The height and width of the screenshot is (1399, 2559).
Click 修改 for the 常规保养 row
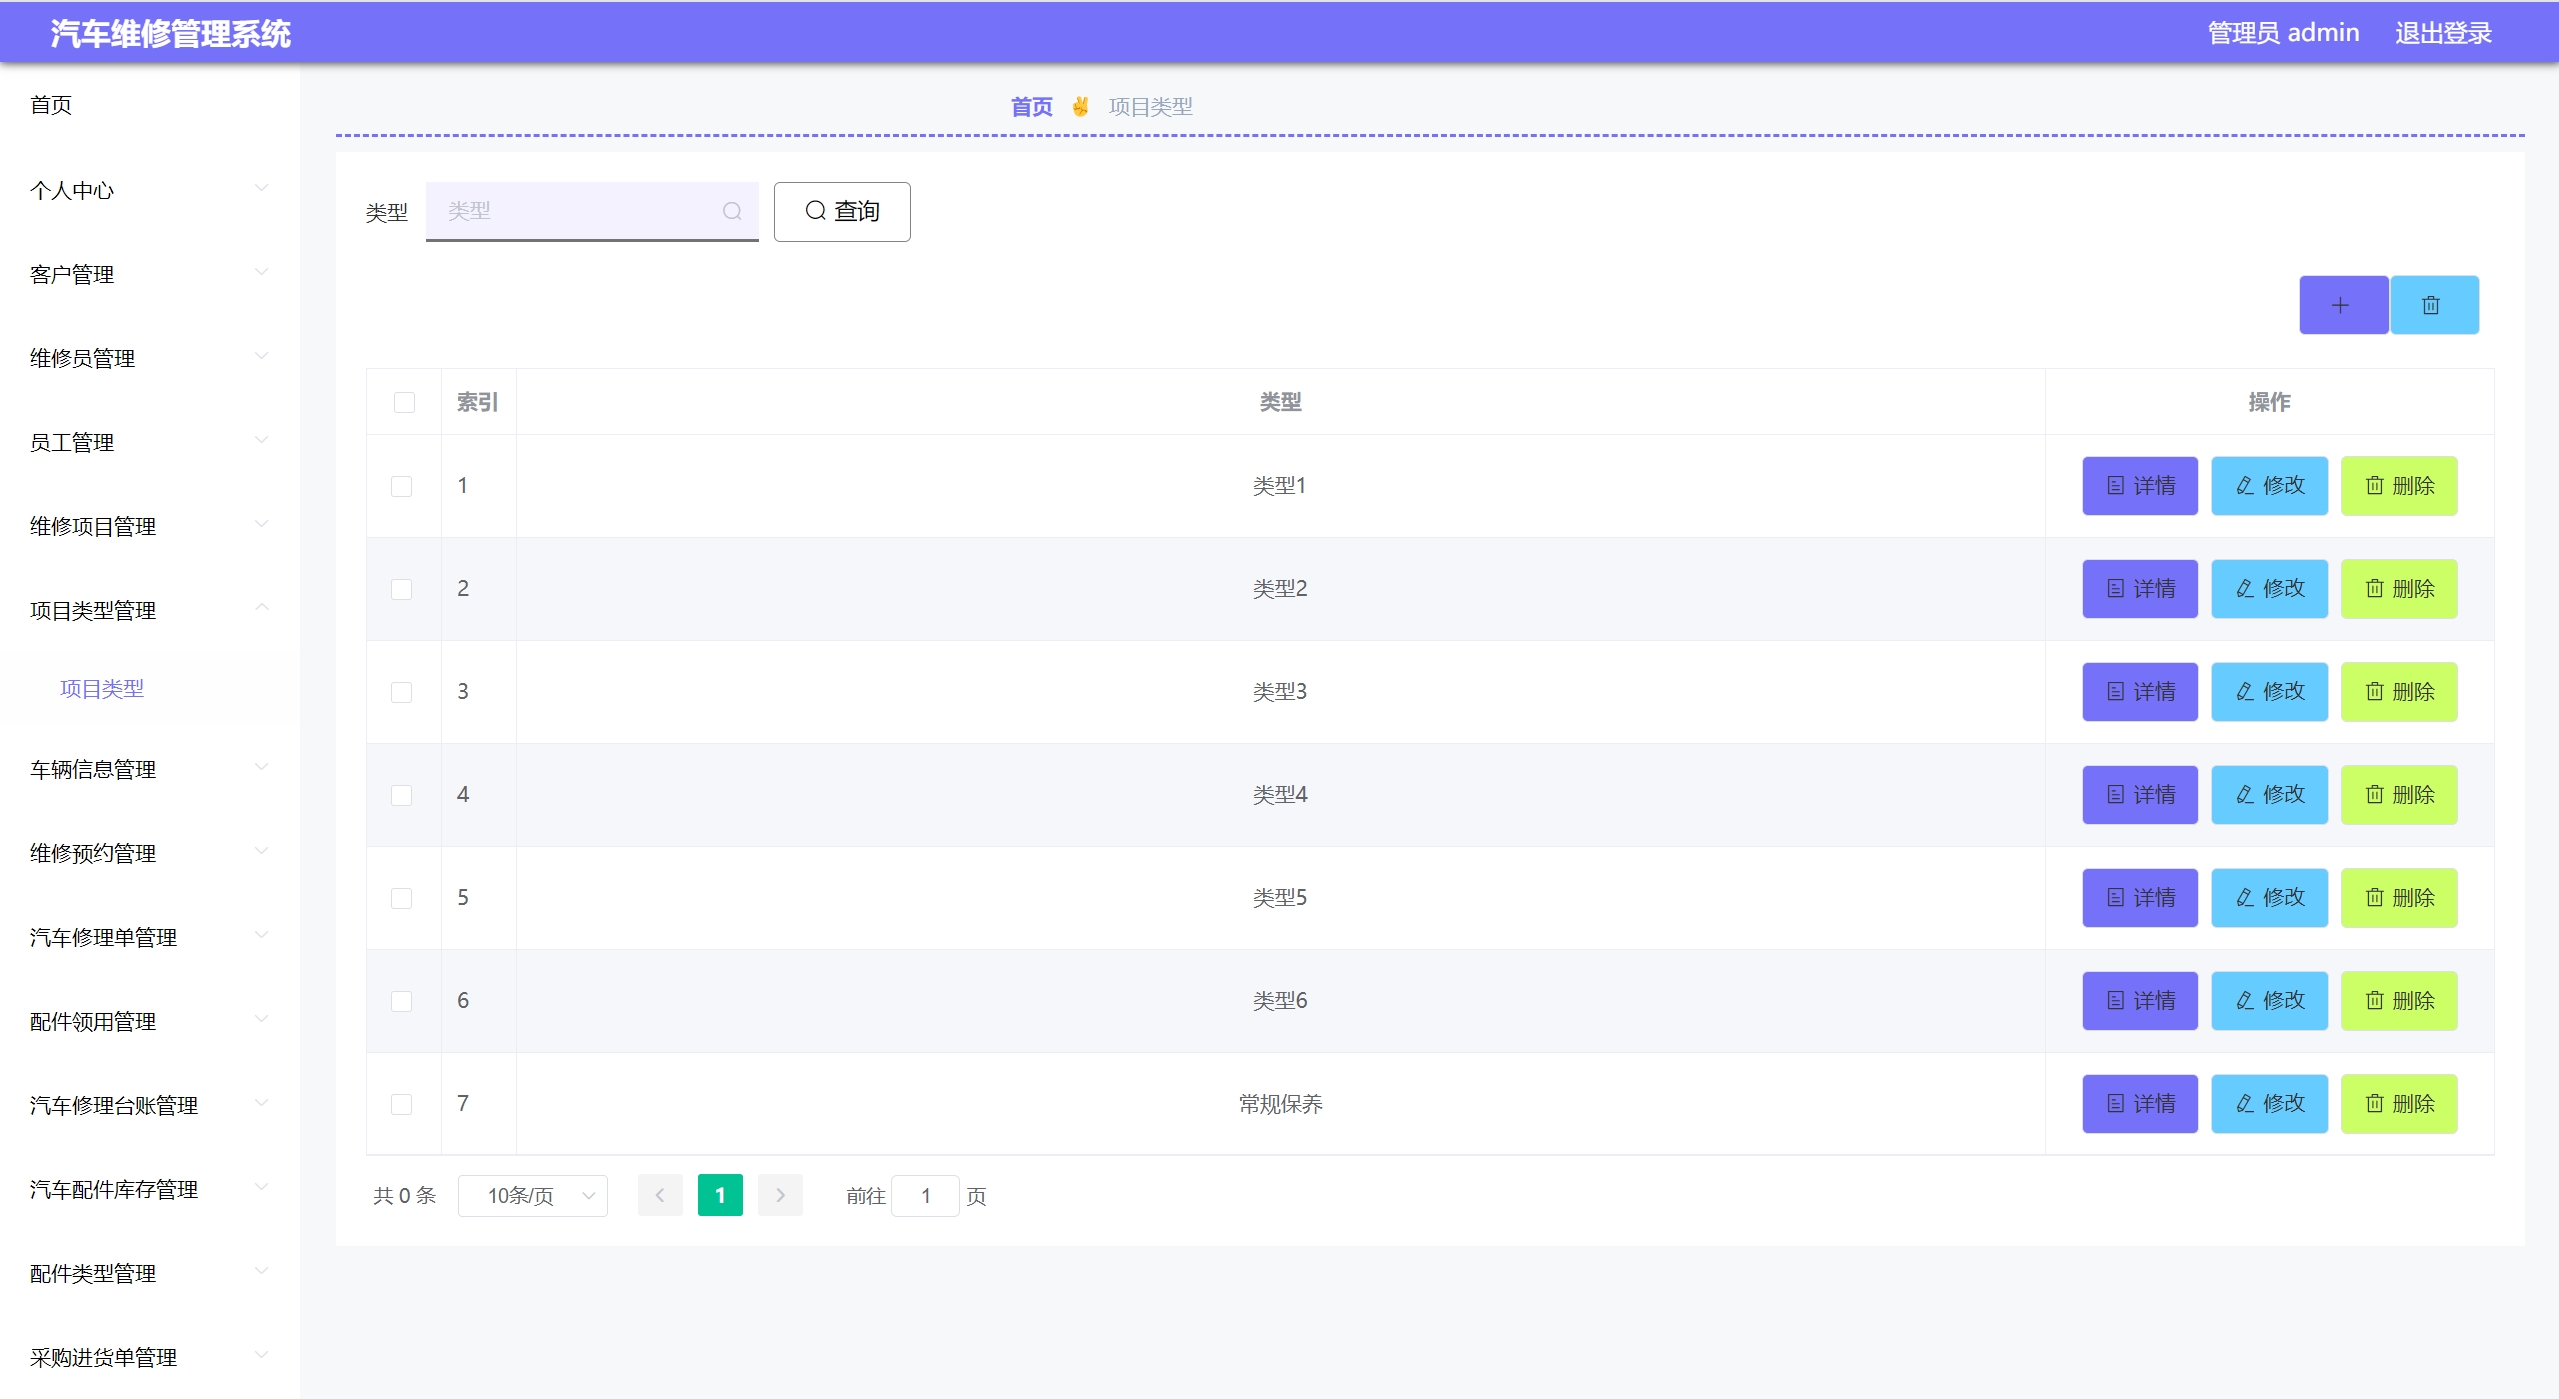(x=2268, y=1104)
